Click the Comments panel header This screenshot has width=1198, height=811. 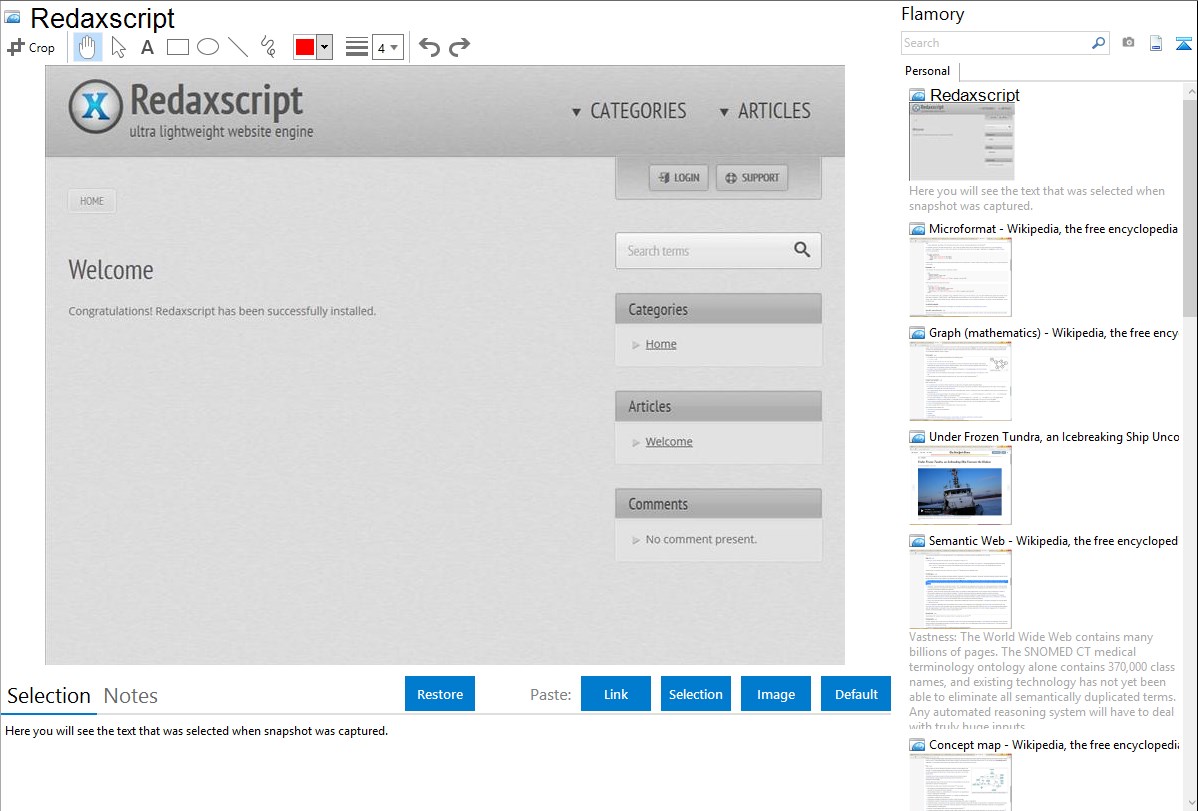click(718, 504)
